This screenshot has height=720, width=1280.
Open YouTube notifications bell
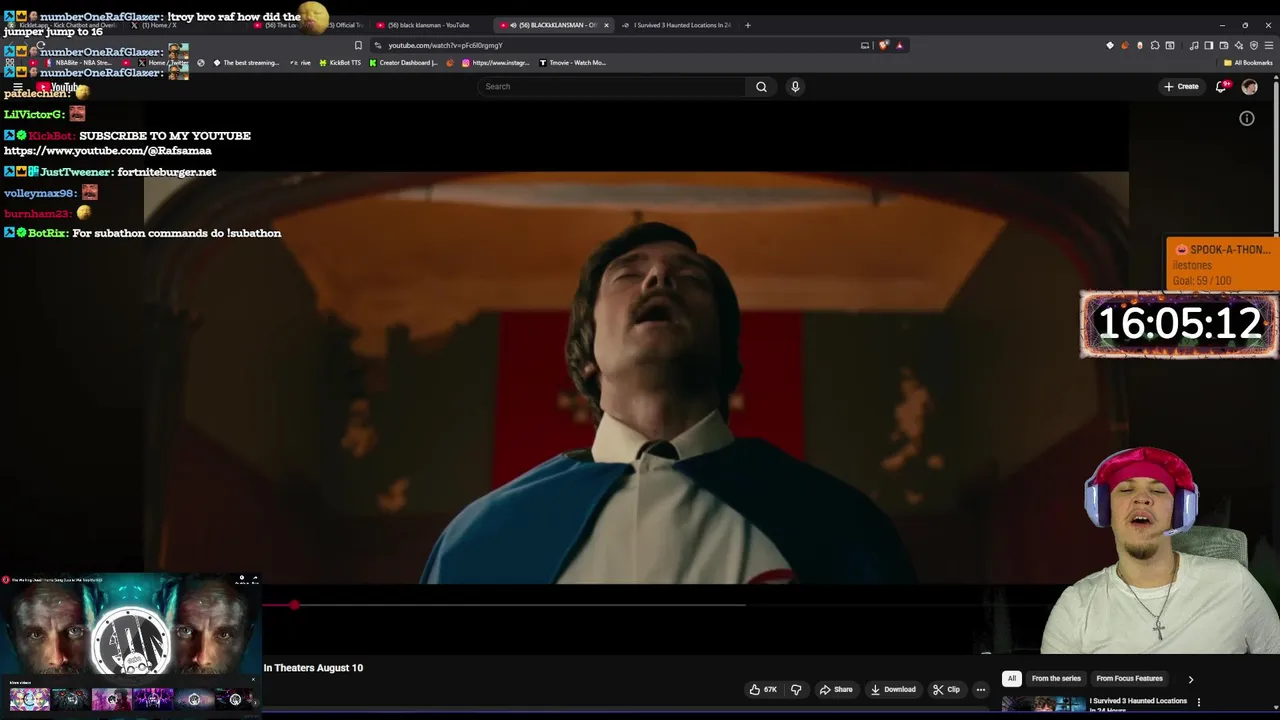1221,87
